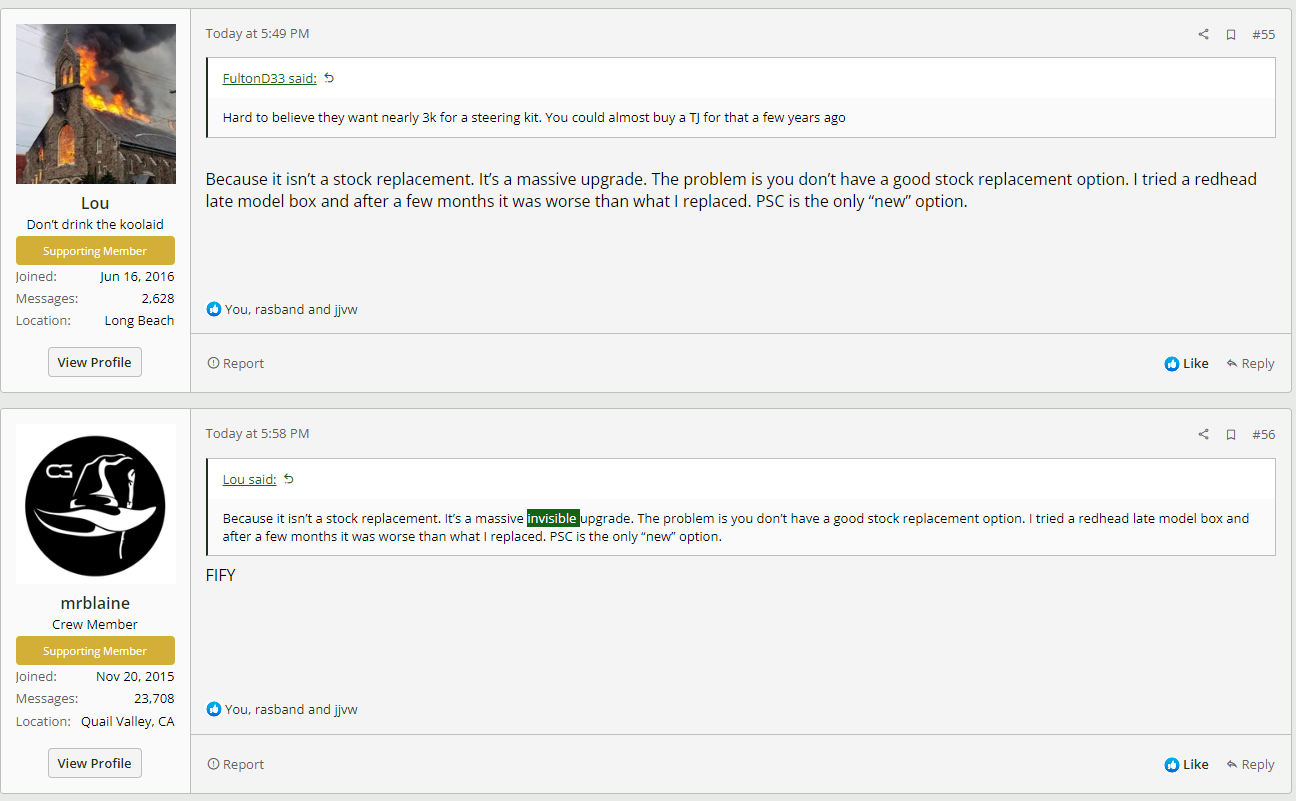Open Lou's burning church avatar

tap(96, 104)
